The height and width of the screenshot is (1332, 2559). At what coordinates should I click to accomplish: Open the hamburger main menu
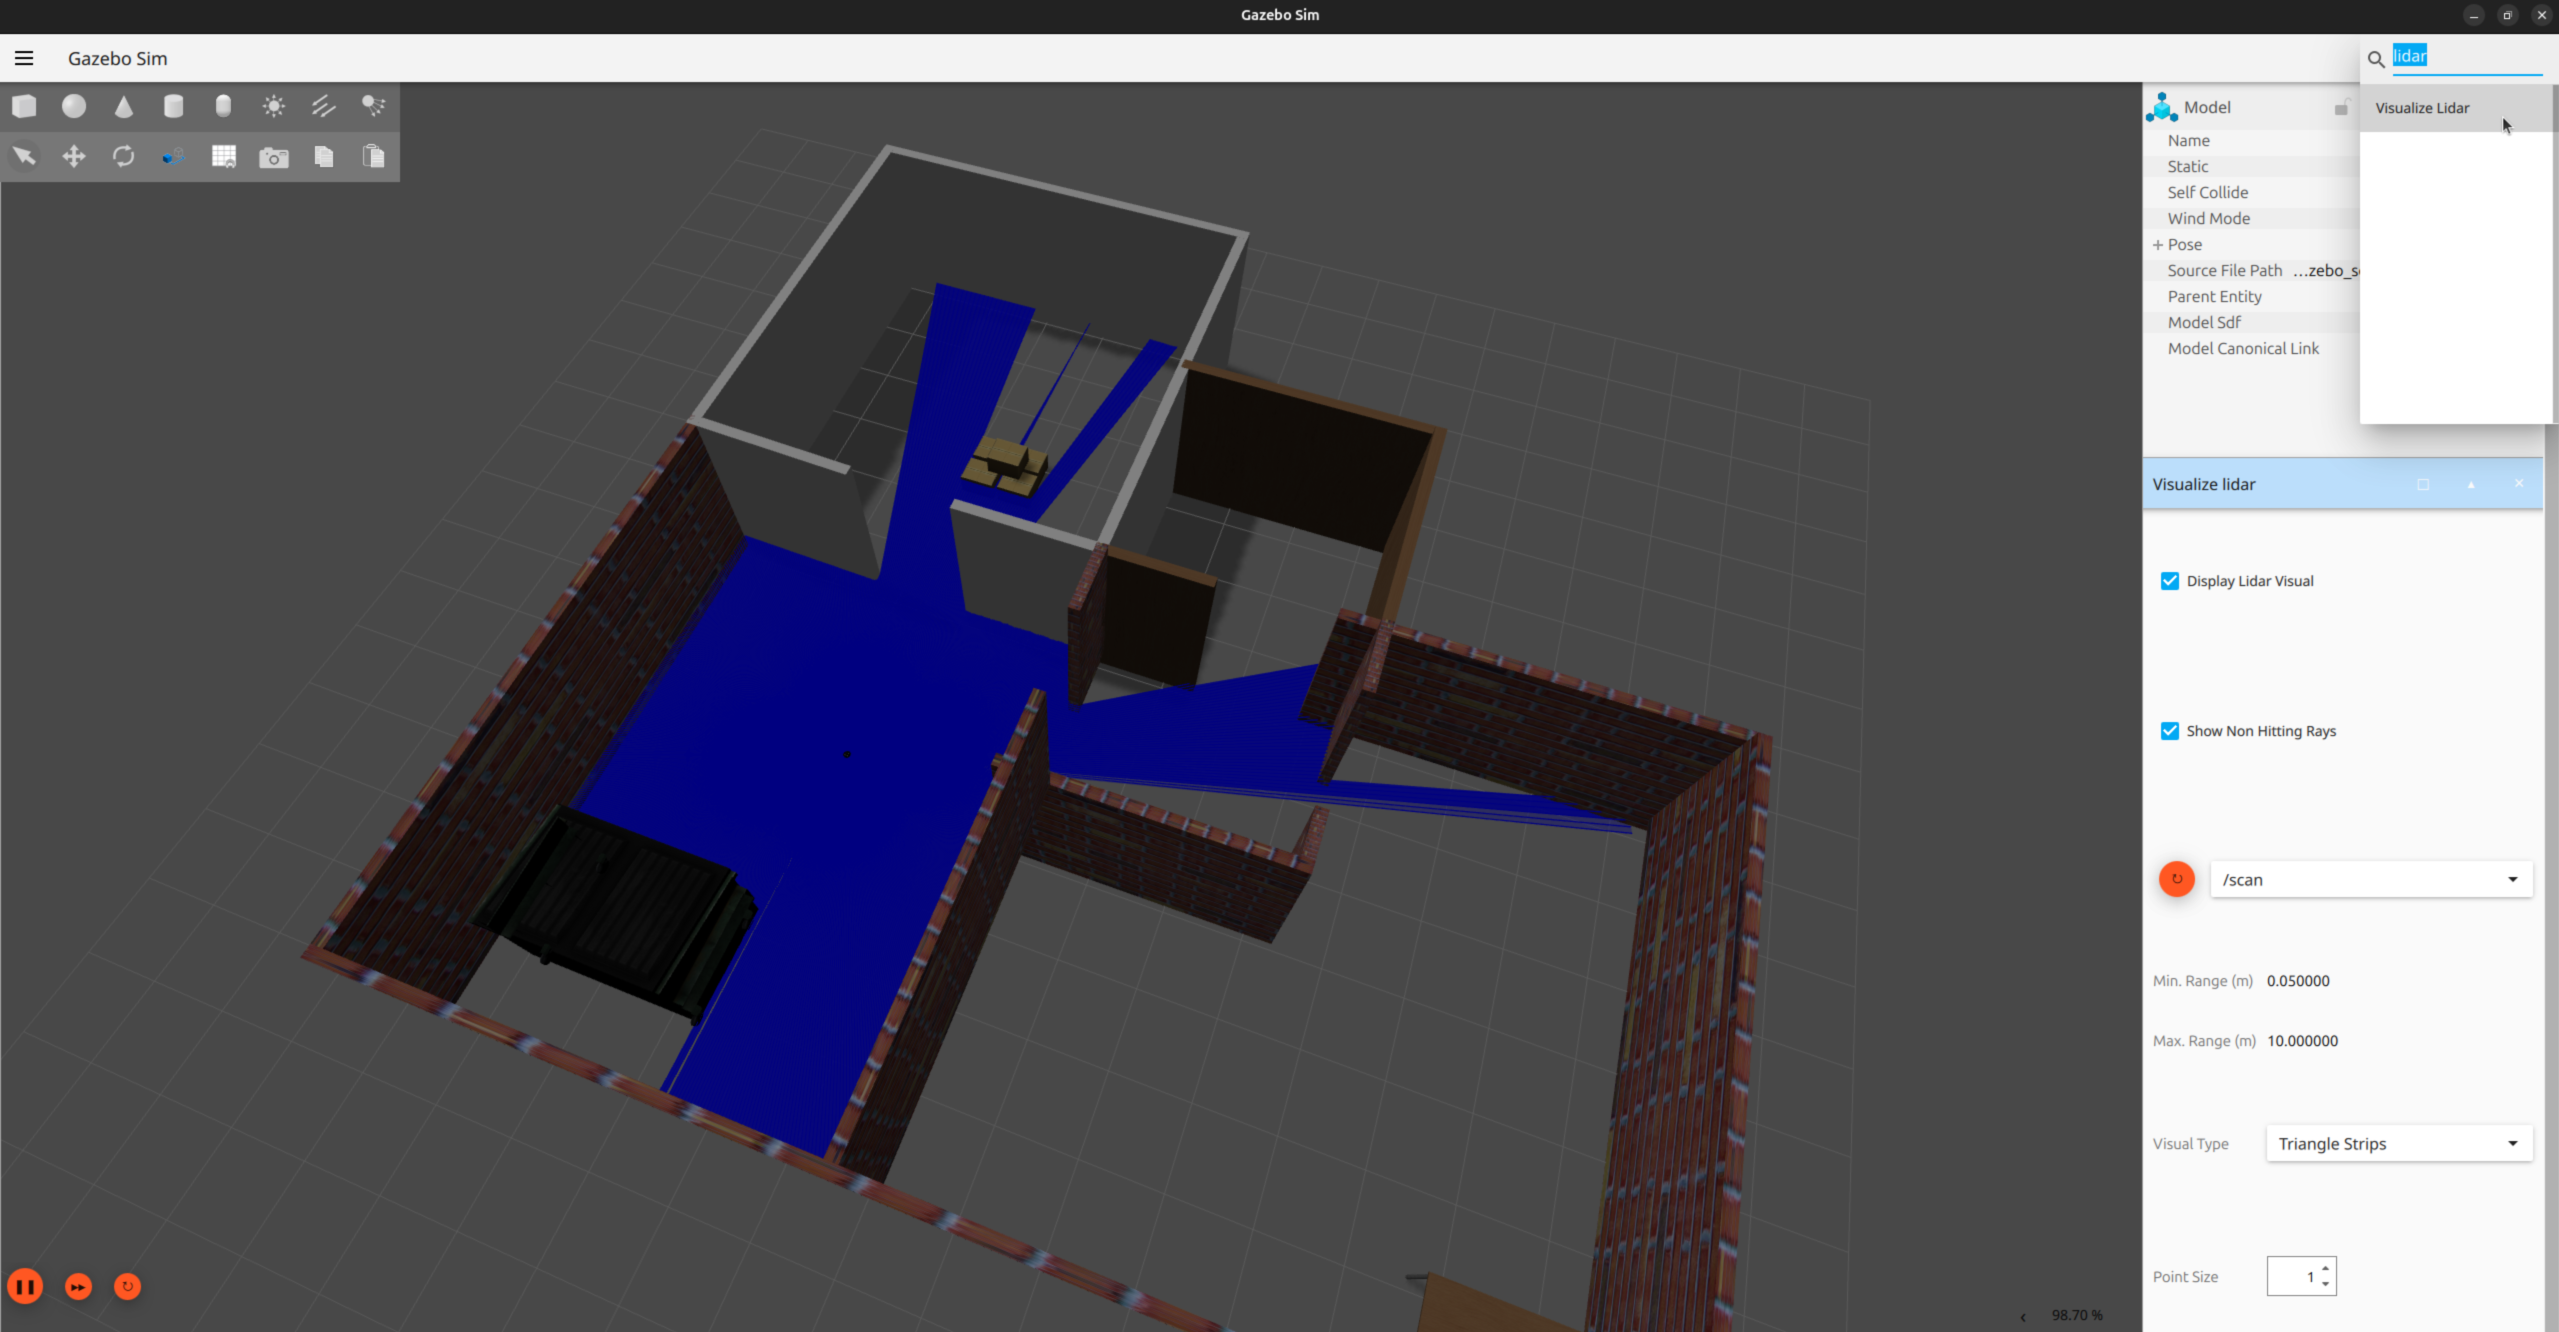pos(24,58)
